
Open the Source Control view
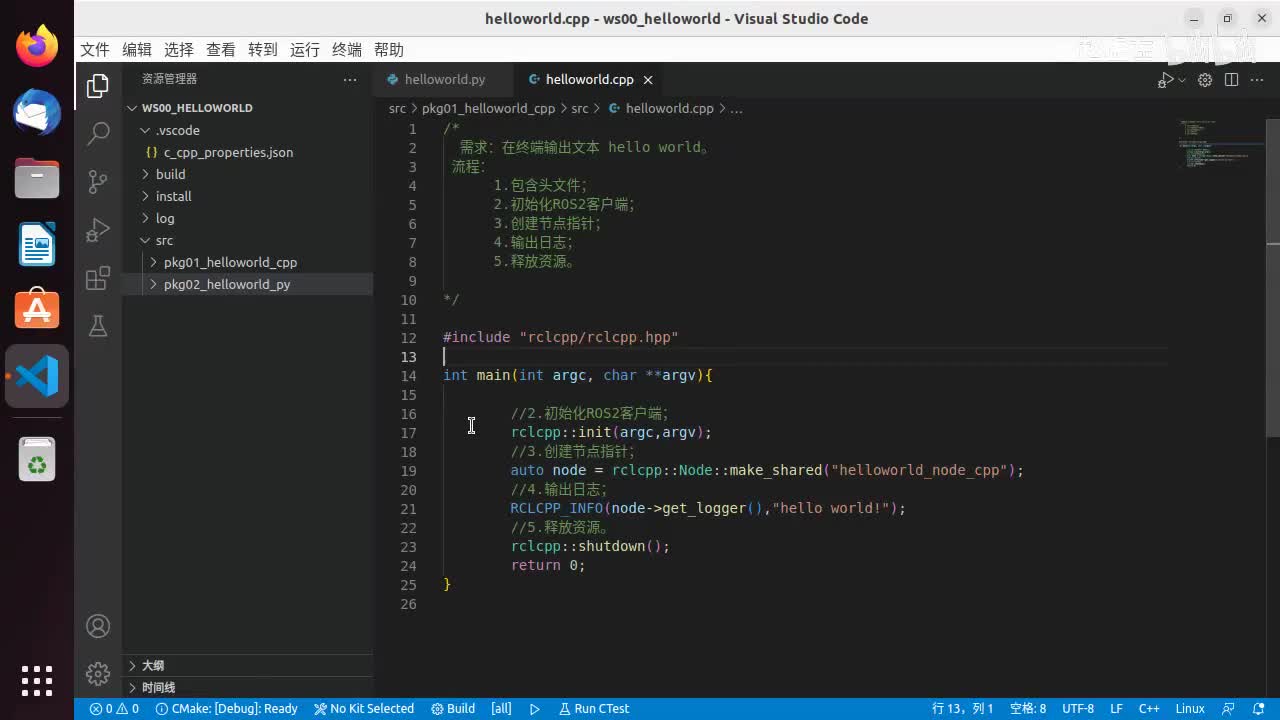coord(98,182)
